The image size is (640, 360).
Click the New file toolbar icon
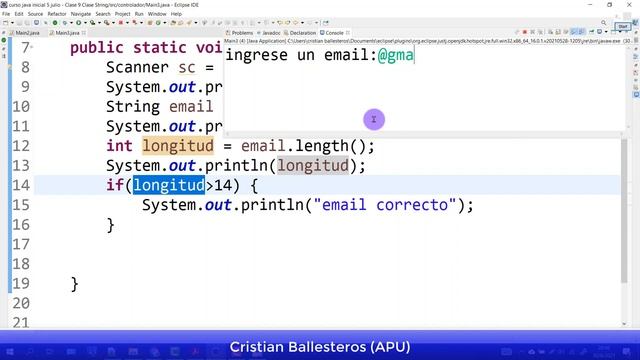tap(5, 23)
